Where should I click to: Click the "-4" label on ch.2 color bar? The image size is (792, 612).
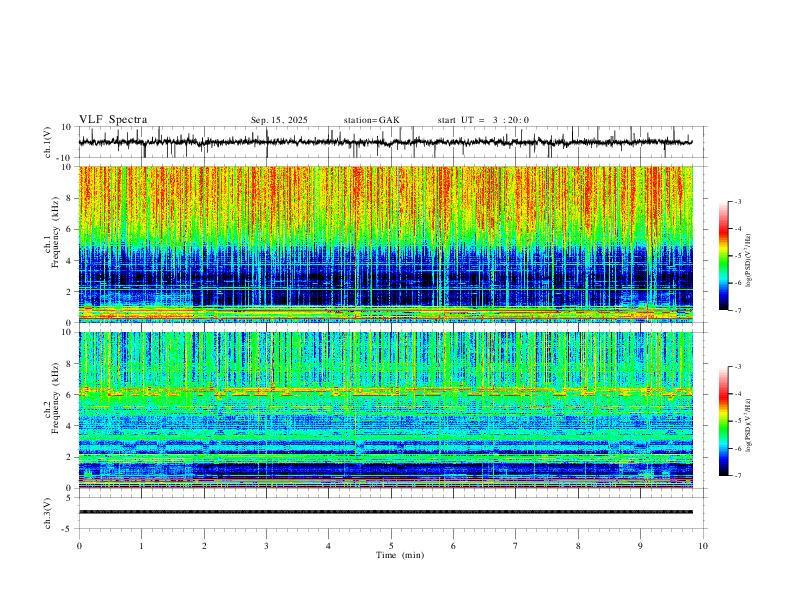738,394
